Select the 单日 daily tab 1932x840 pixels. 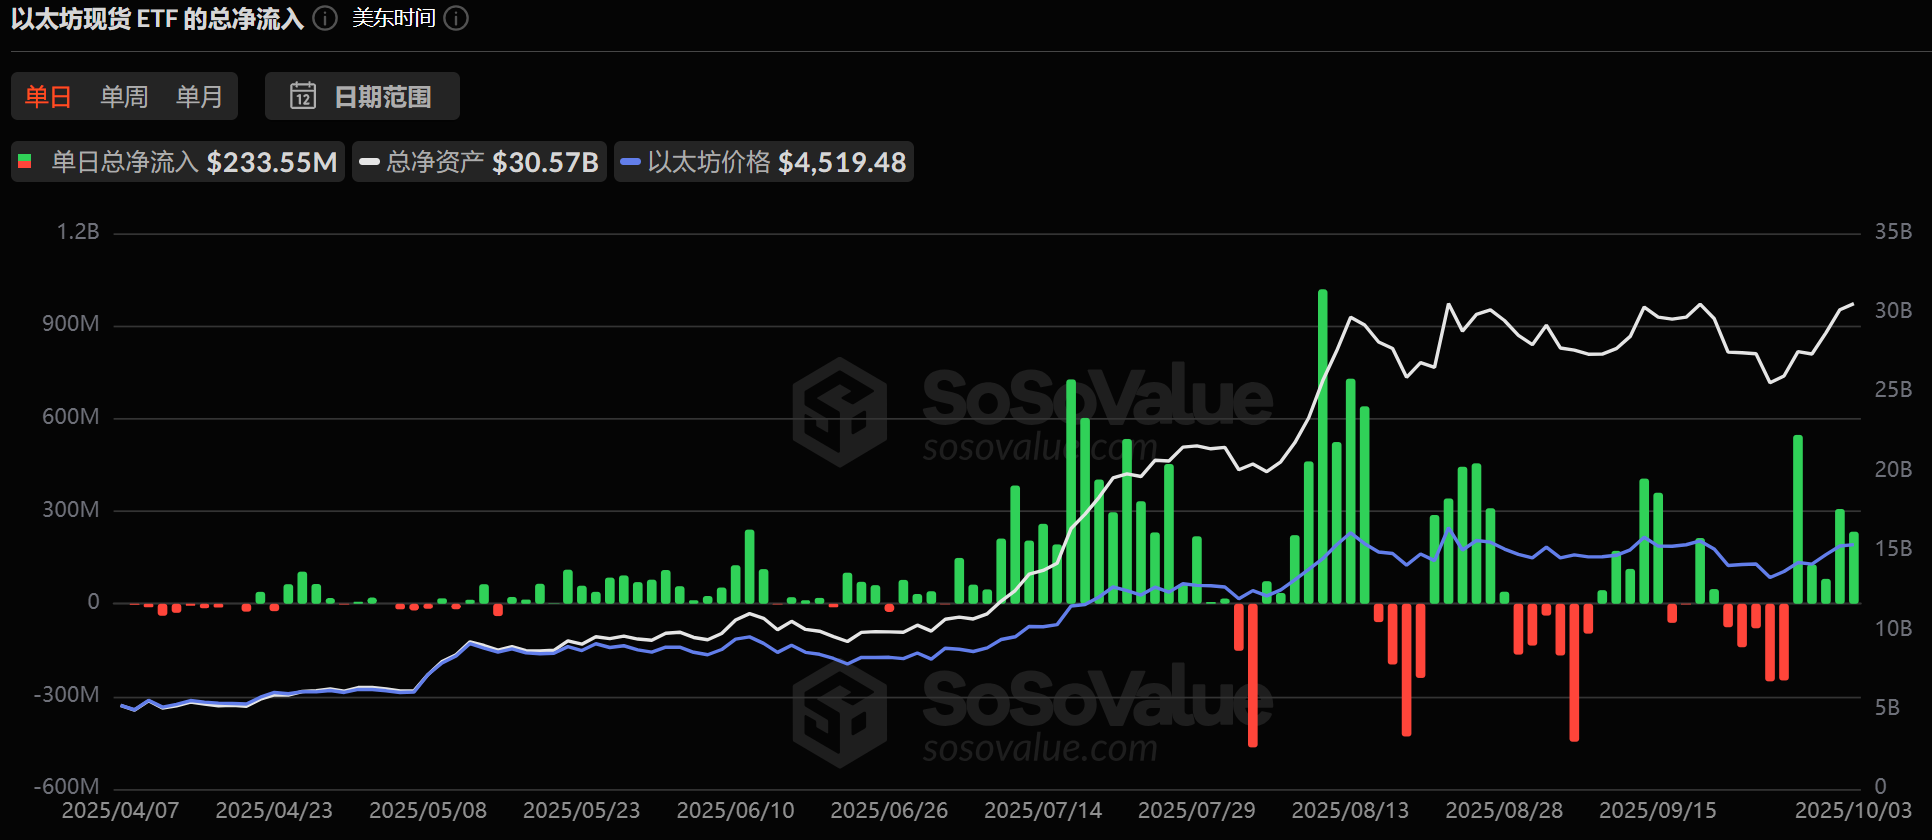click(x=48, y=96)
